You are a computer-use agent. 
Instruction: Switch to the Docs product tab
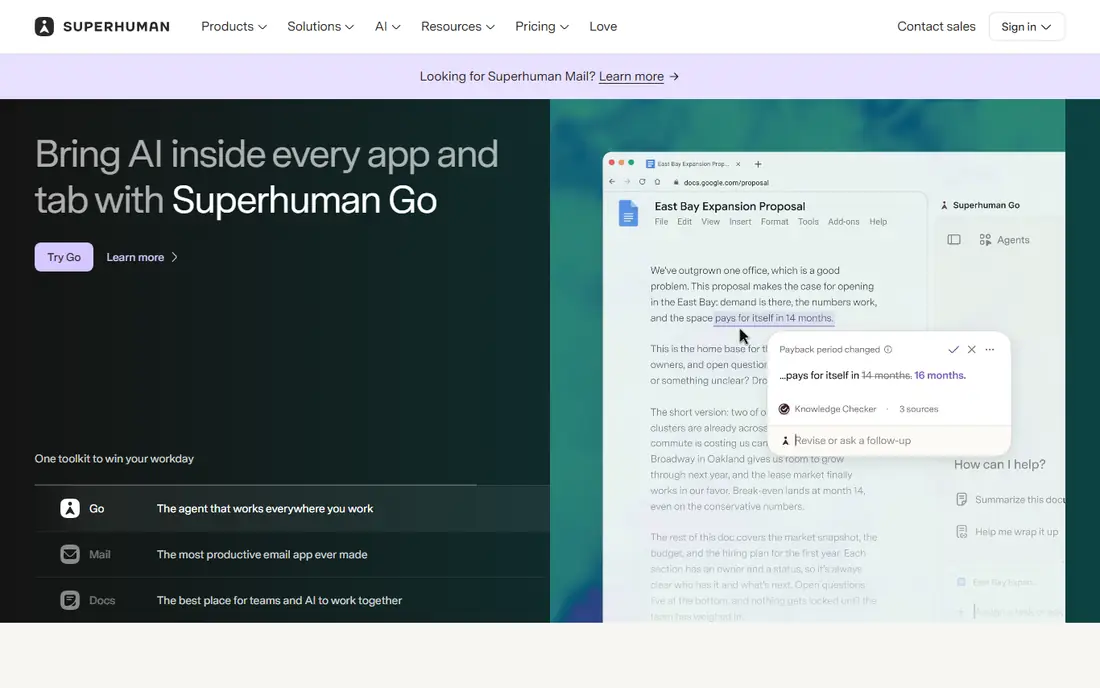pyautogui.click(x=292, y=600)
